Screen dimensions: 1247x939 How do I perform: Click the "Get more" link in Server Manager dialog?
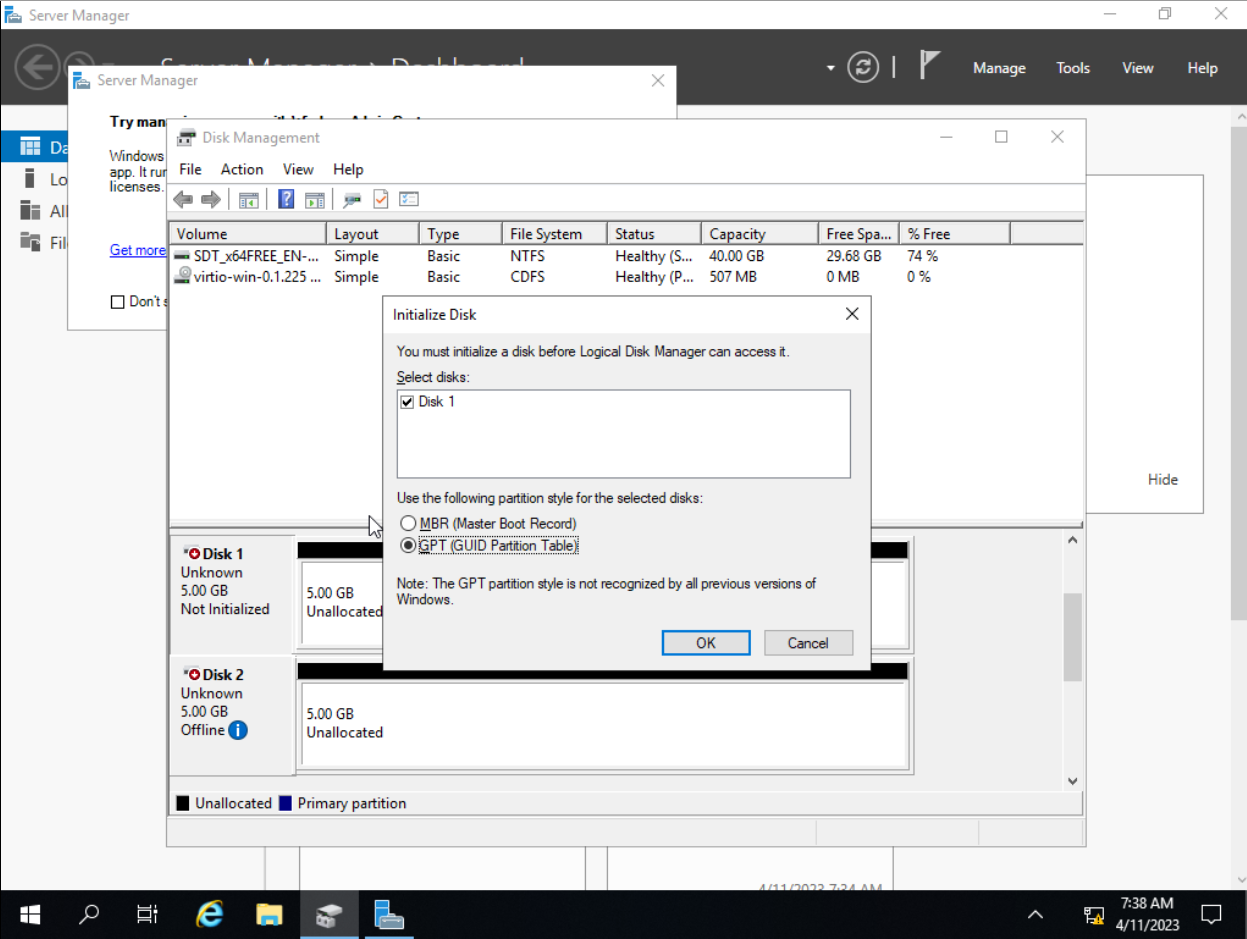(x=138, y=250)
